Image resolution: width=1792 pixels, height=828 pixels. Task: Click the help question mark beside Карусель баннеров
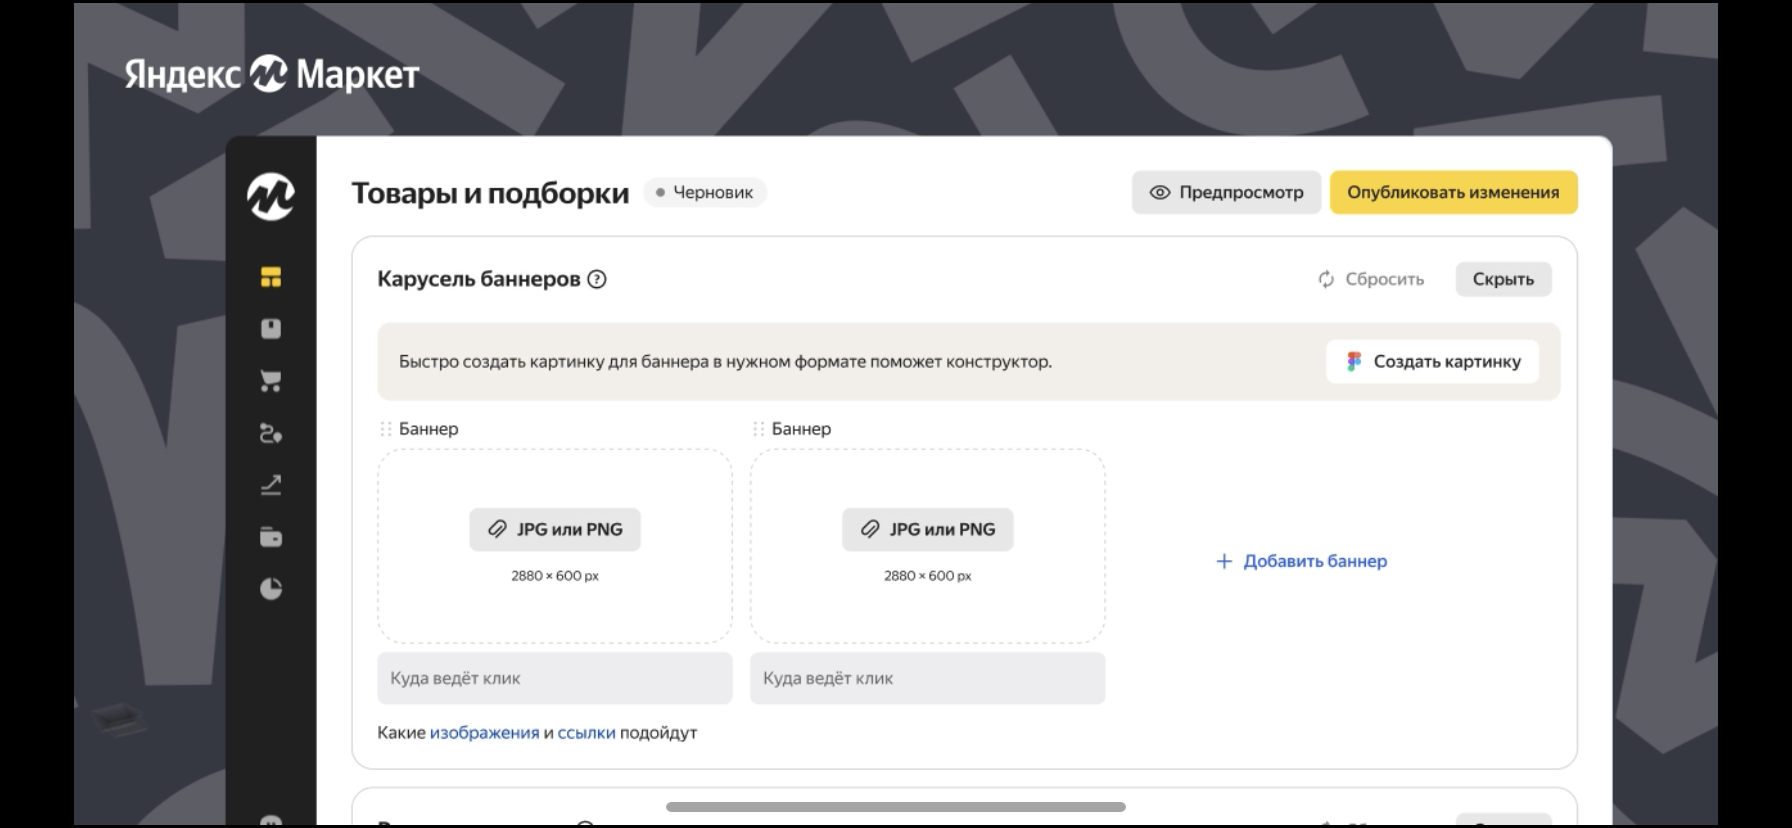[597, 279]
